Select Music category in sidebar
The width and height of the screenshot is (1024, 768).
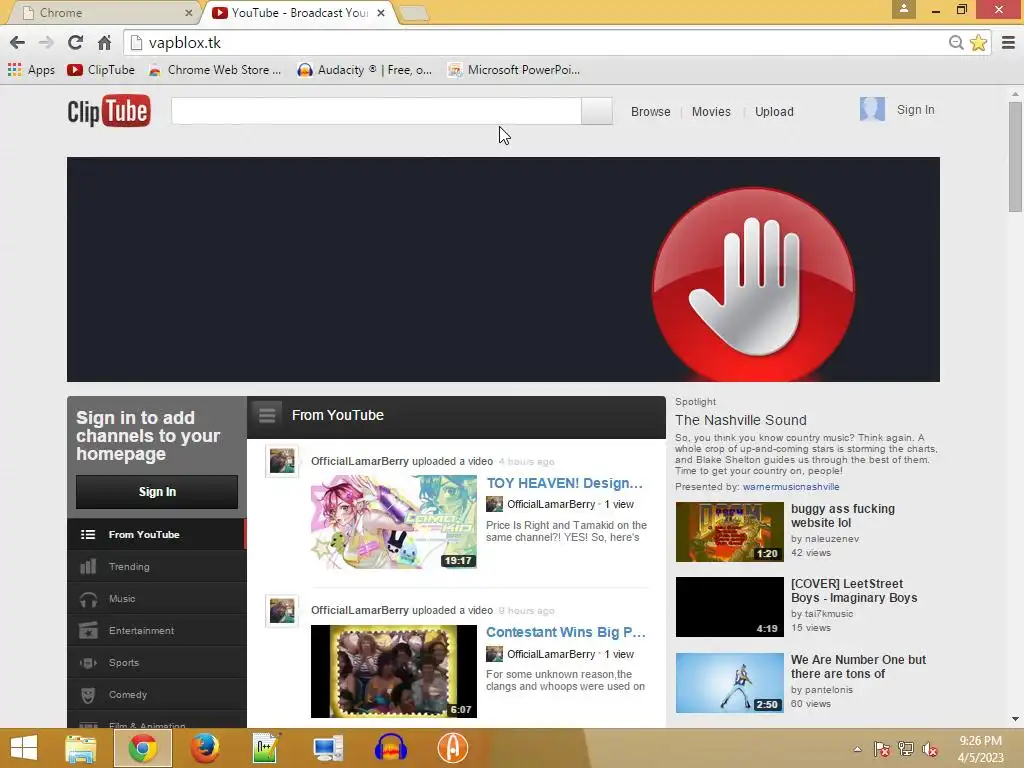(157, 598)
